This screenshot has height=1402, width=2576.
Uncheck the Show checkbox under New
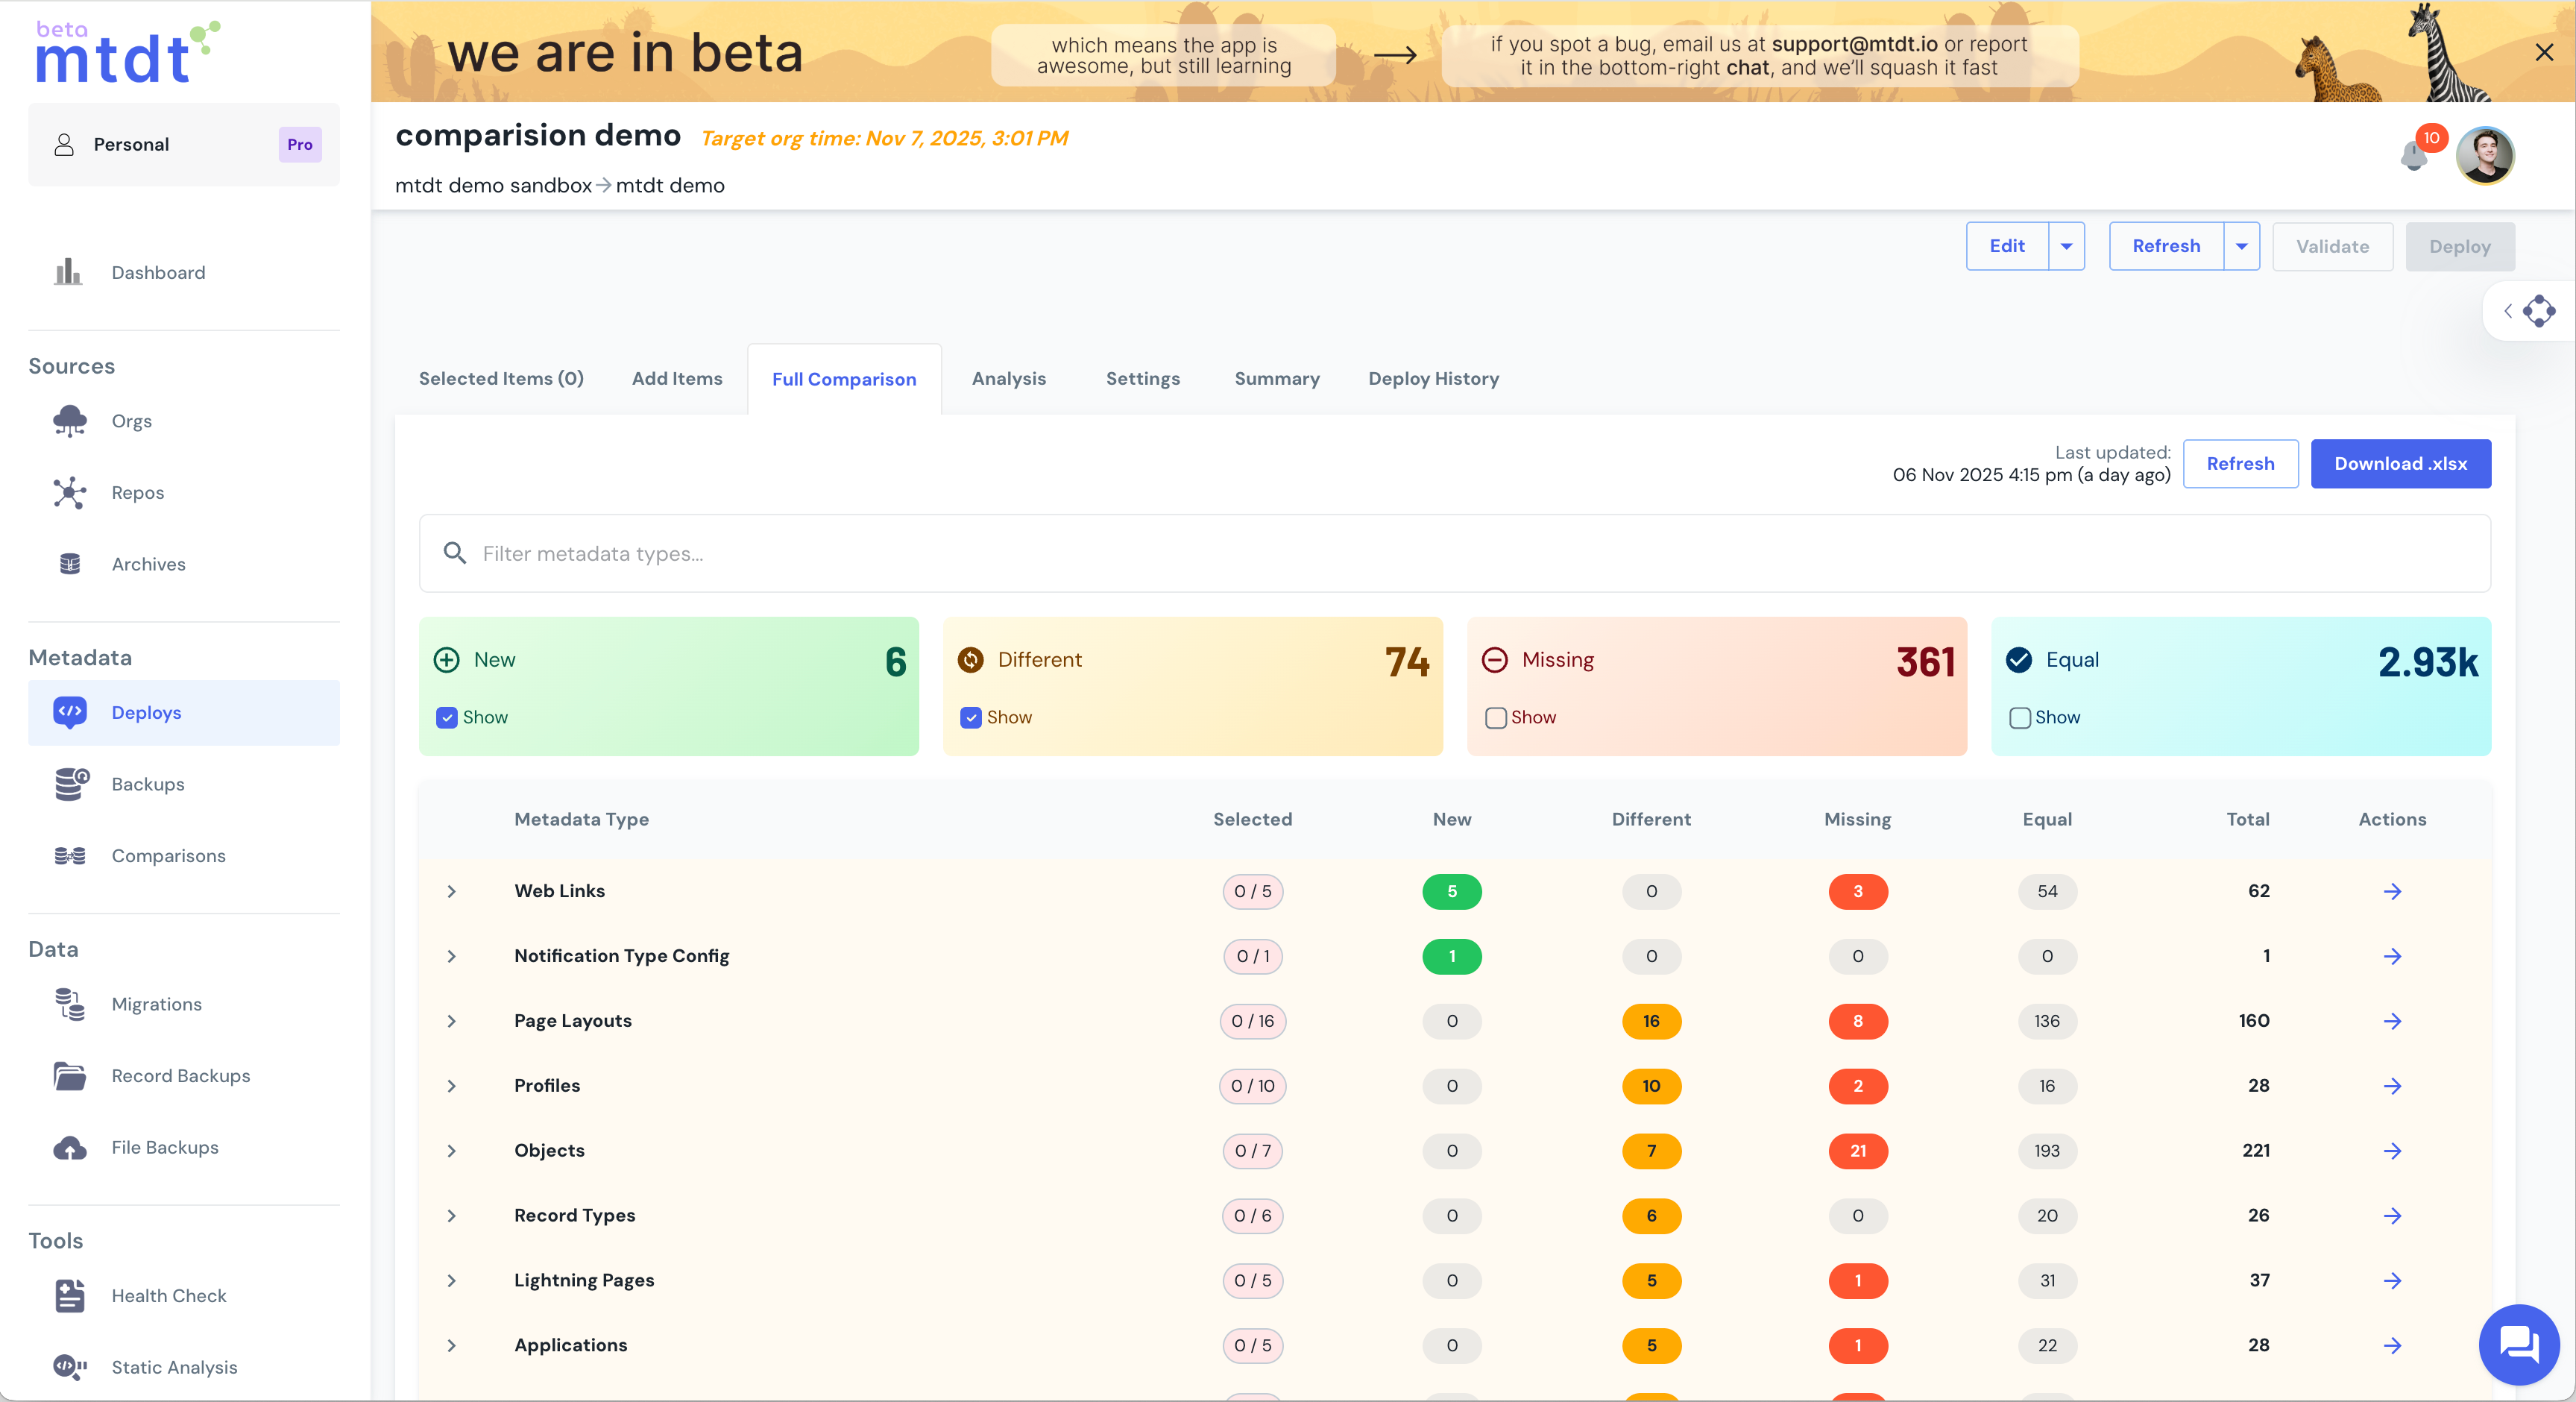[447, 718]
